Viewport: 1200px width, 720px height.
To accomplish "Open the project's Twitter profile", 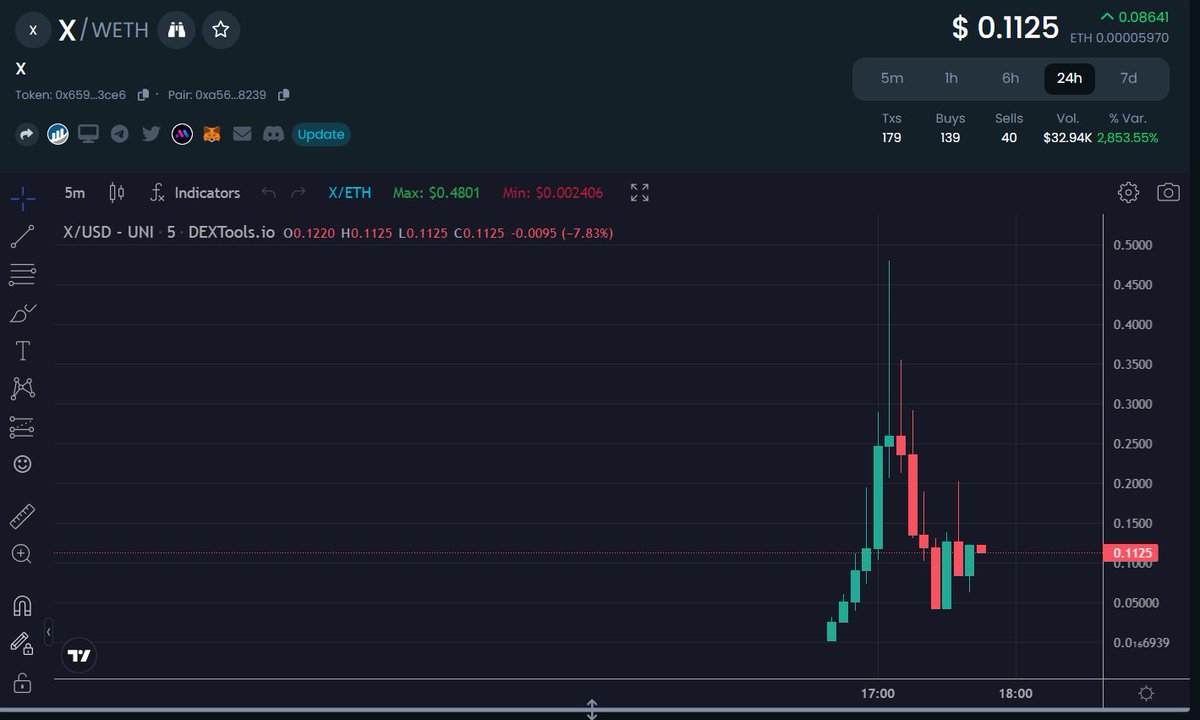I will 150,133.
